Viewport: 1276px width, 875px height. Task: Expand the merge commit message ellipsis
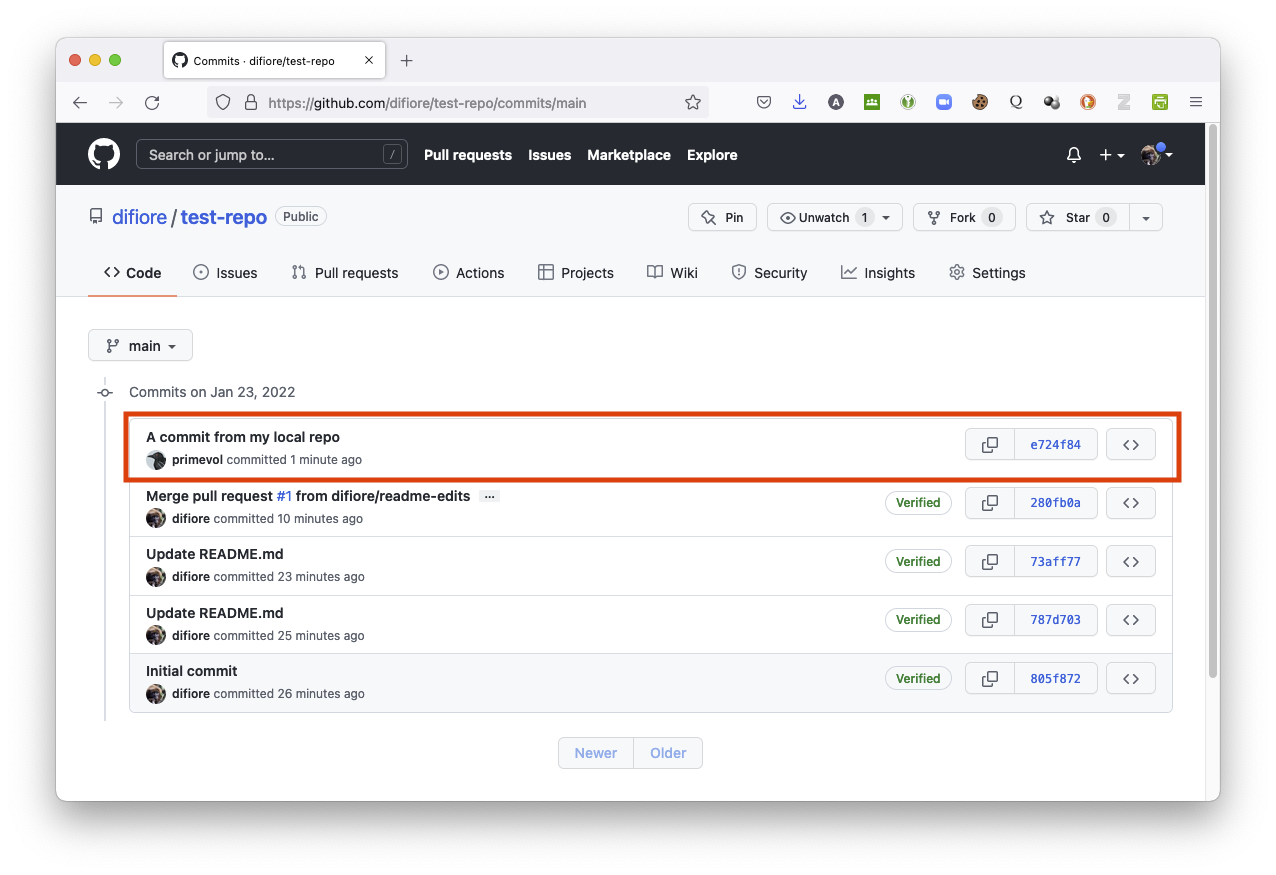point(489,497)
